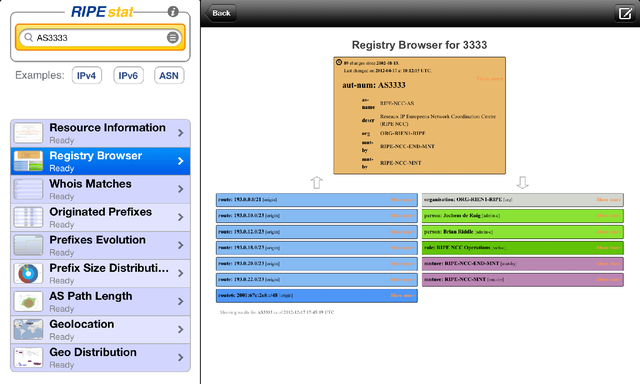
Task: Open the compose/edit icon in top bar
Action: coord(624,13)
